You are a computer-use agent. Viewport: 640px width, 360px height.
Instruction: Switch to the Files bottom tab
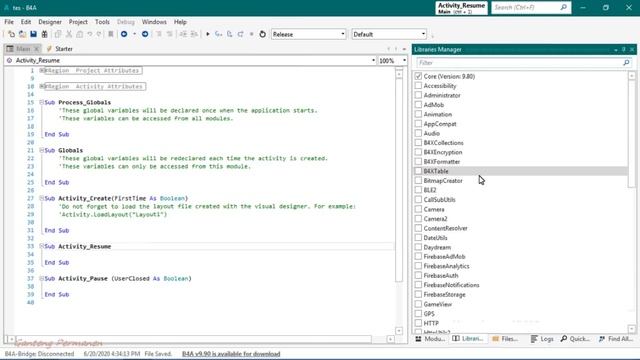(505, 339)
